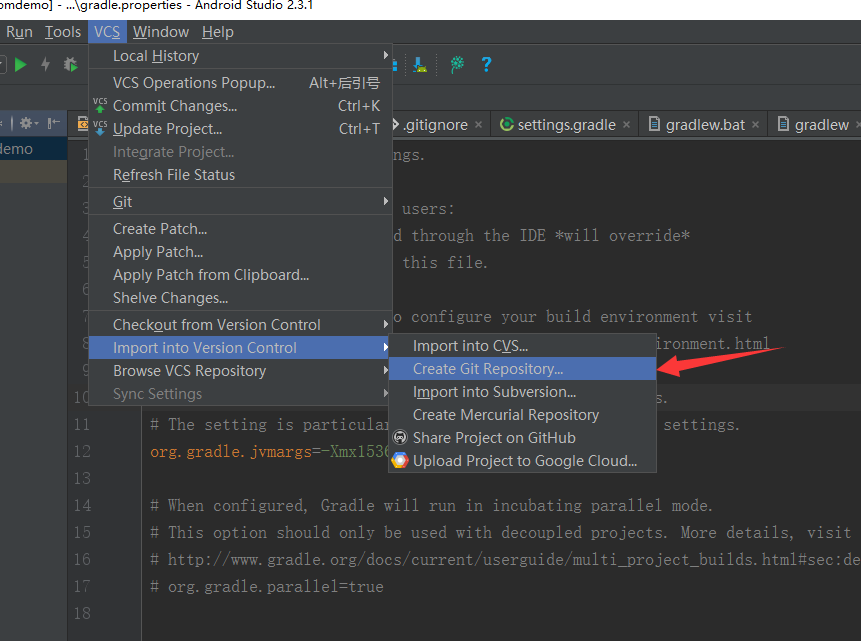This screenshot has height=641, width=861.
Task: Expand Checkout from Version Control arrow
Action: pos(385,325)
